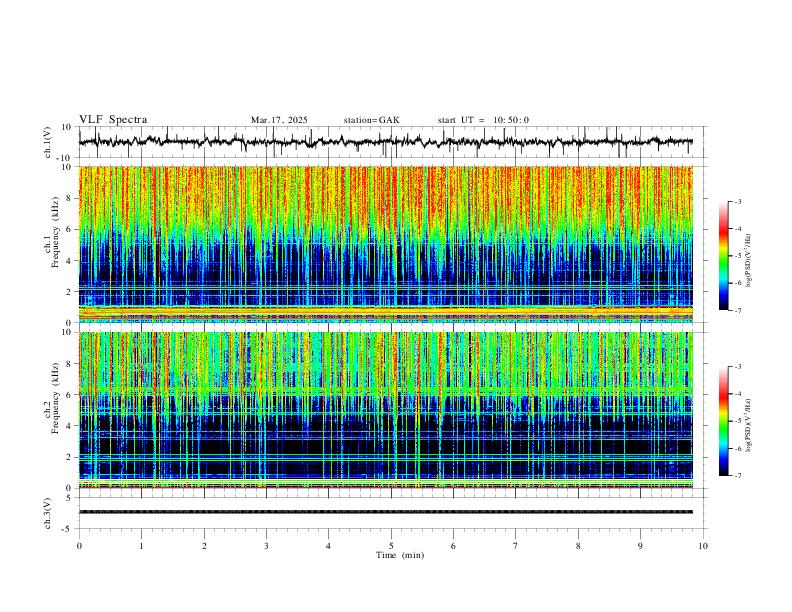Click the ch.2 Frequency (kHz) axis label
Viewport: 792px width, 612px height.
tap(52, 398)
